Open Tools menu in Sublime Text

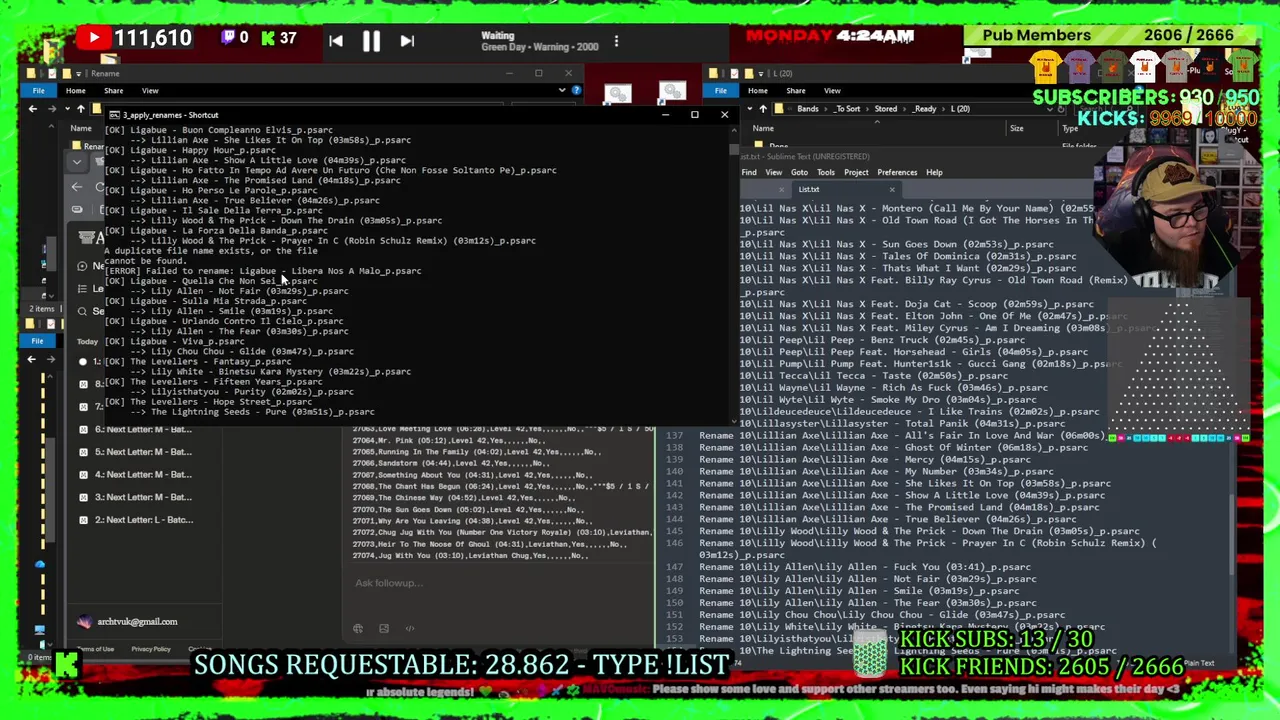(x=825, y=172)
